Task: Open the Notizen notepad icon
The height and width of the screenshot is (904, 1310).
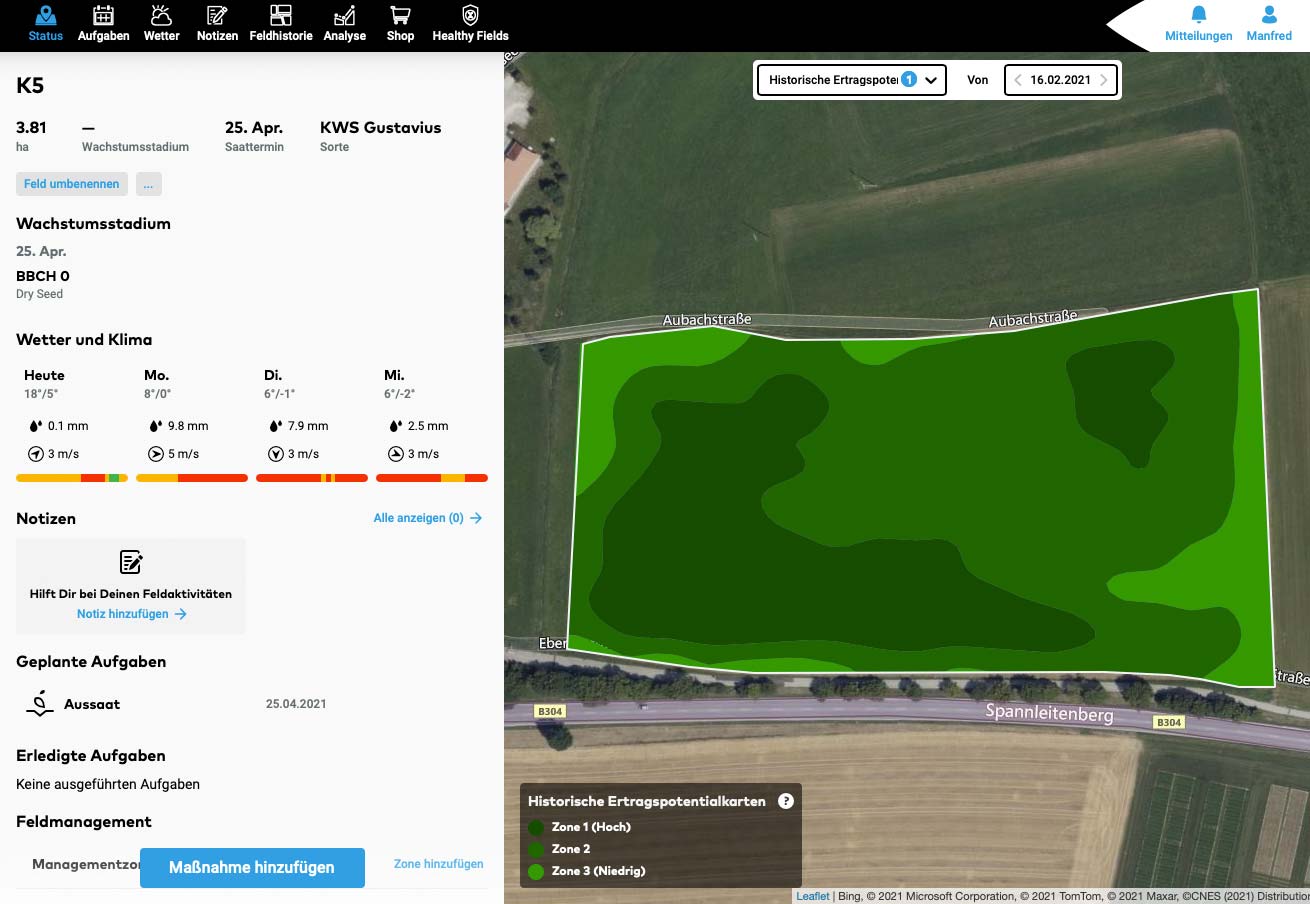Action: [217, 16]
